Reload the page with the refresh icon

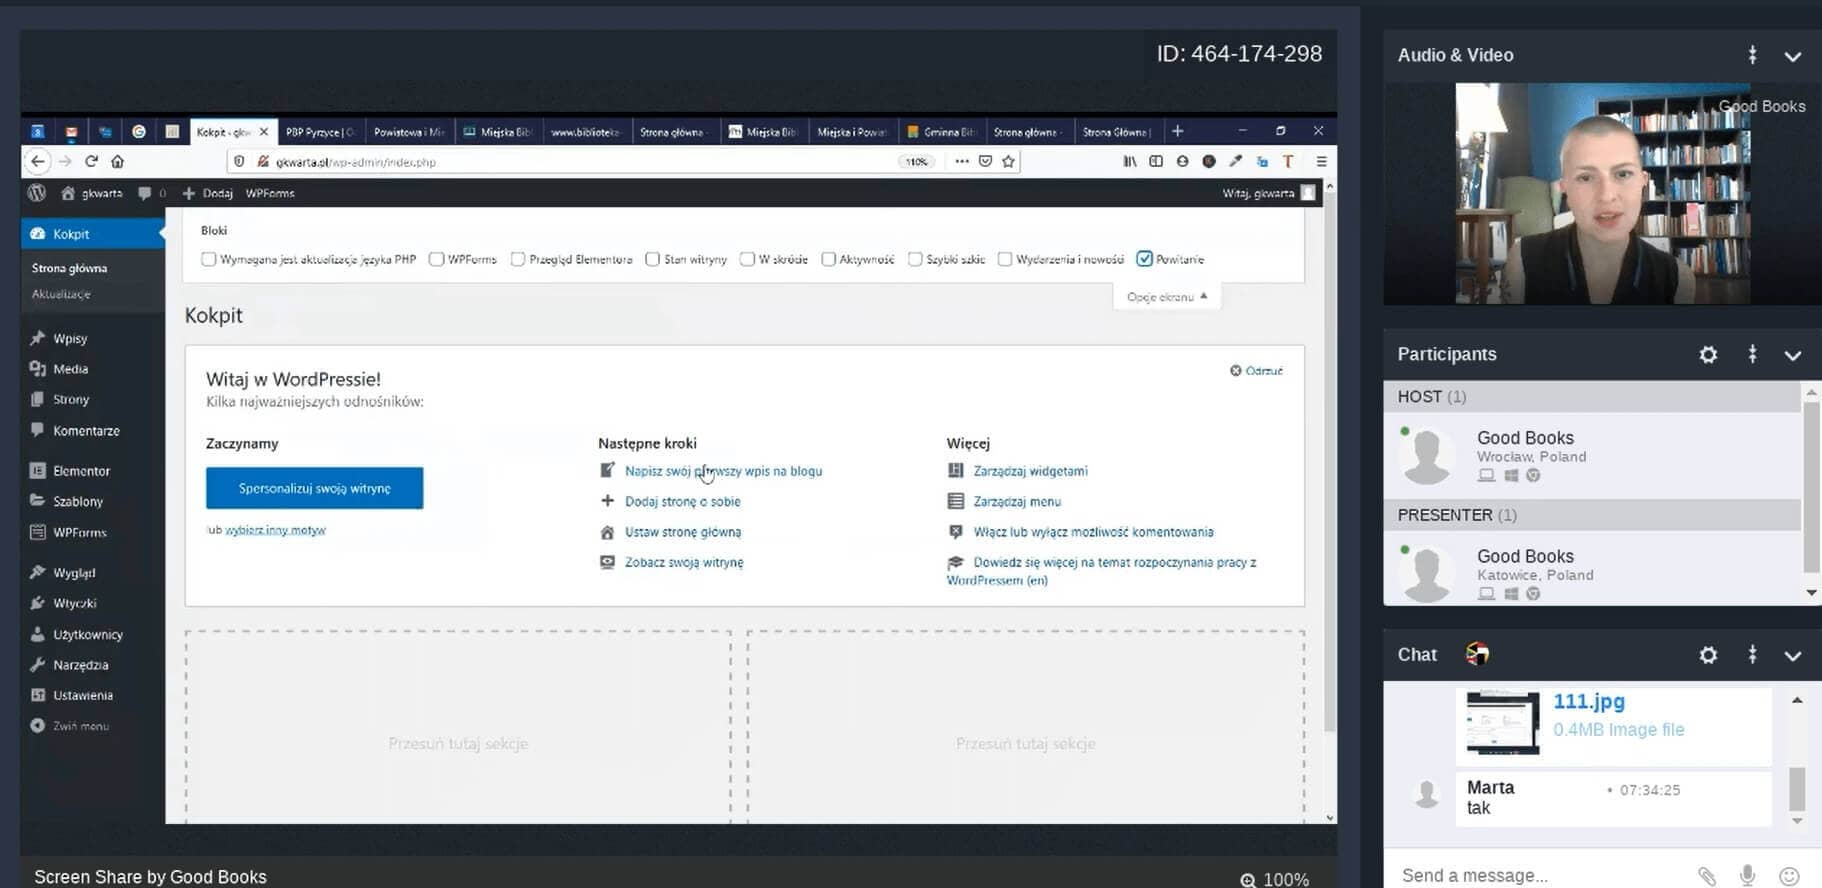pyautogui.click(x=91, y=161)
